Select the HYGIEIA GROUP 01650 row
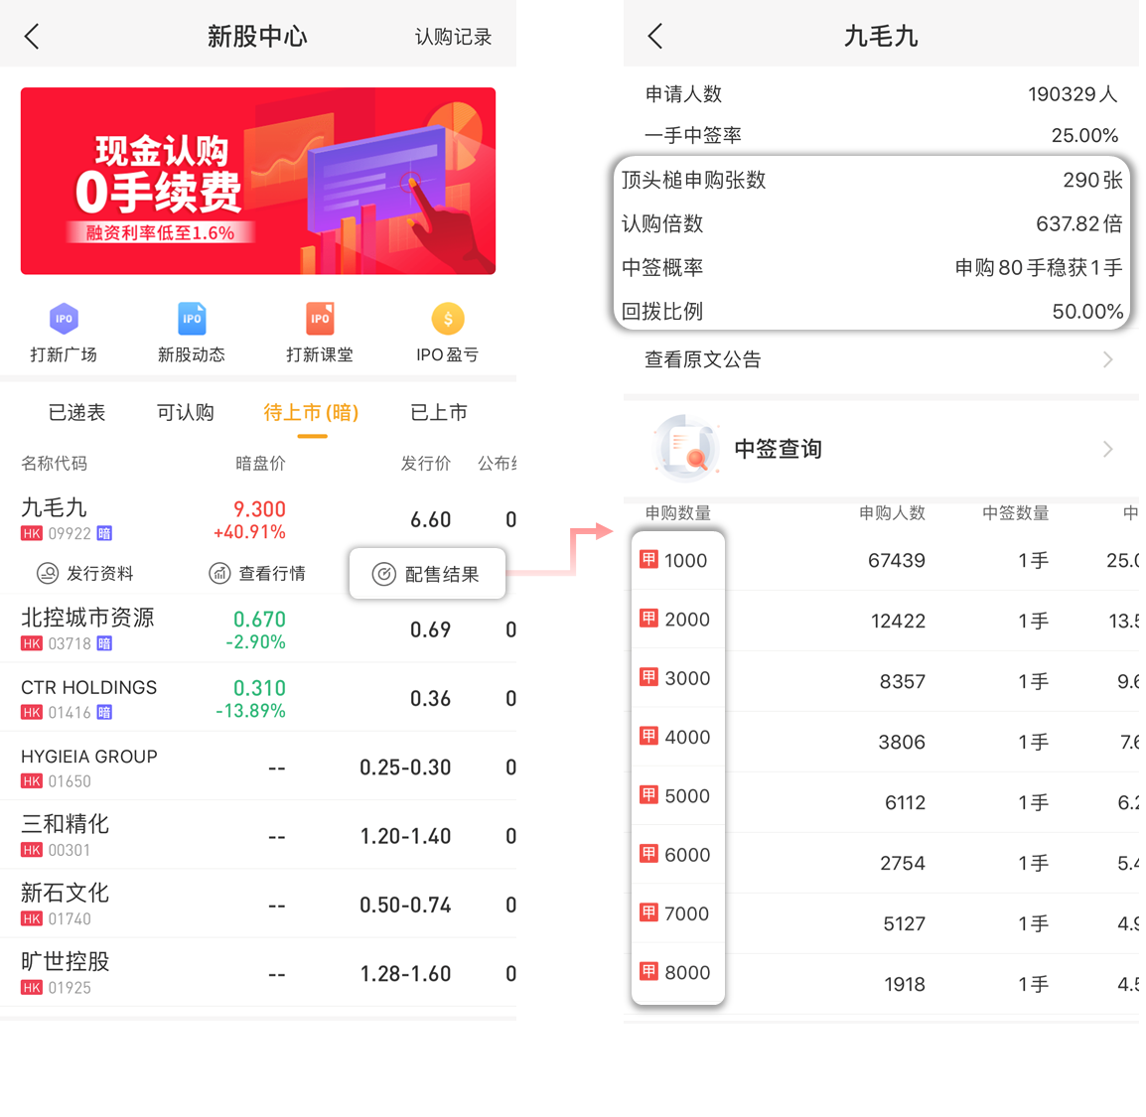 tap(258, 767)
